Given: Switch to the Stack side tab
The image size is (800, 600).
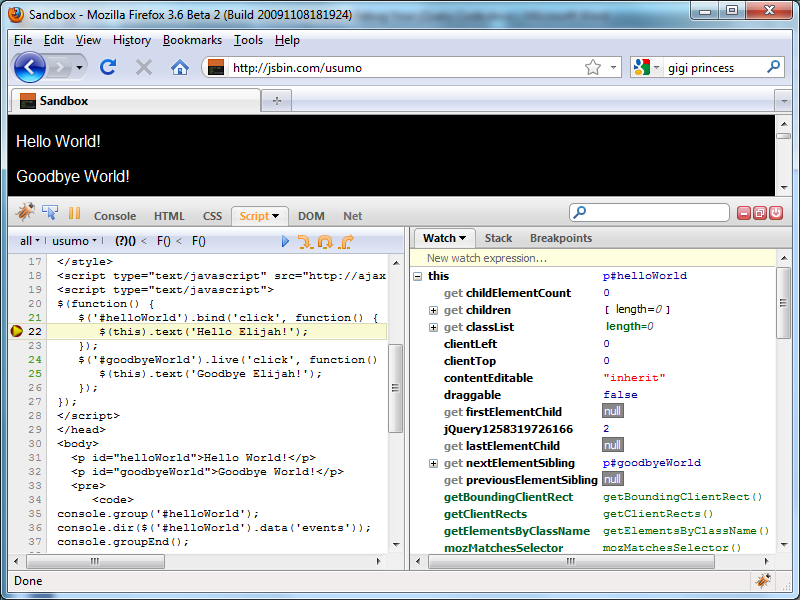Looking at the screenshot, I should coord(498,238).
